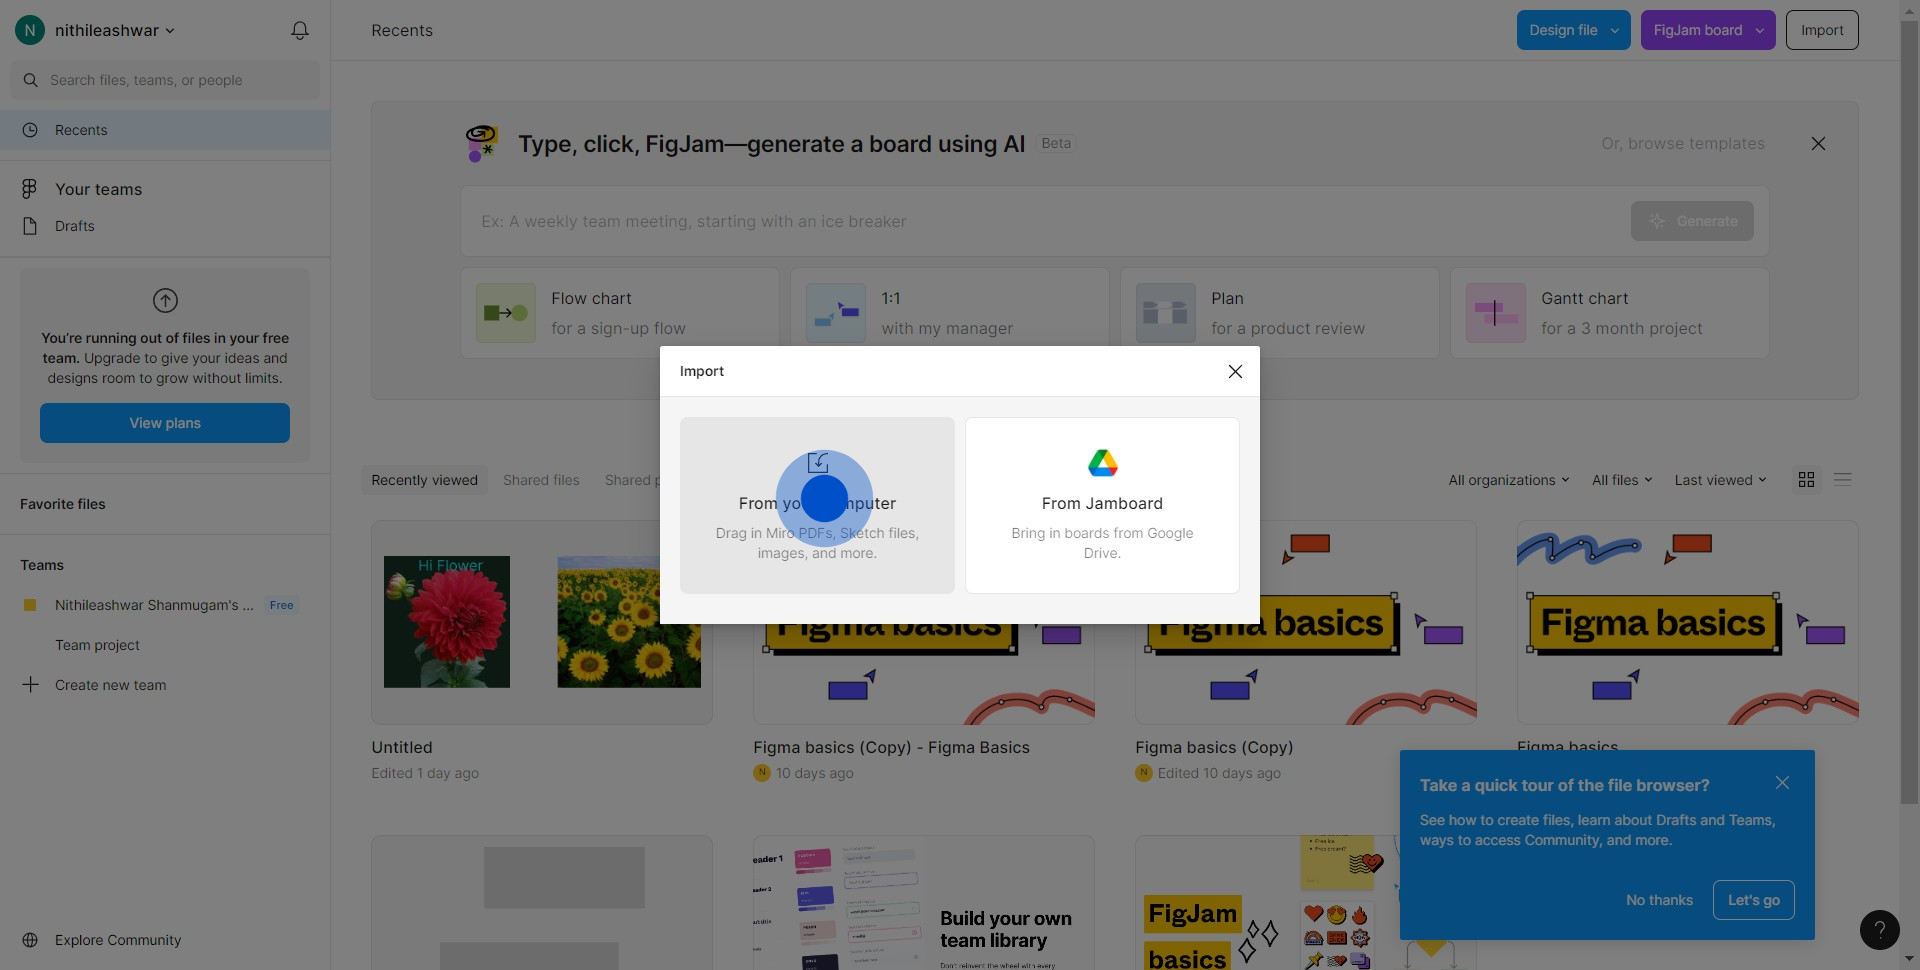Open Explore Community
The width and height of the screenshot is (1920, 970).
tap(118, 940)
